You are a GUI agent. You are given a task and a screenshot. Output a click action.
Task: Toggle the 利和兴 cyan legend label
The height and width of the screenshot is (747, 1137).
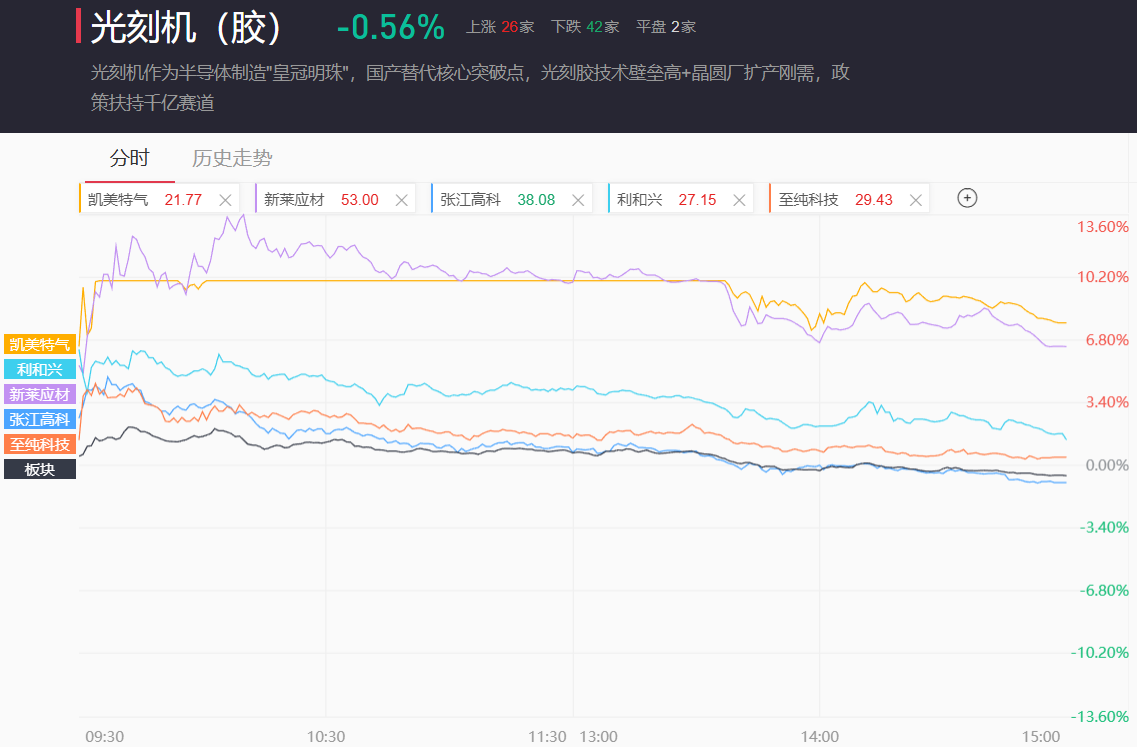click(40, 369)
